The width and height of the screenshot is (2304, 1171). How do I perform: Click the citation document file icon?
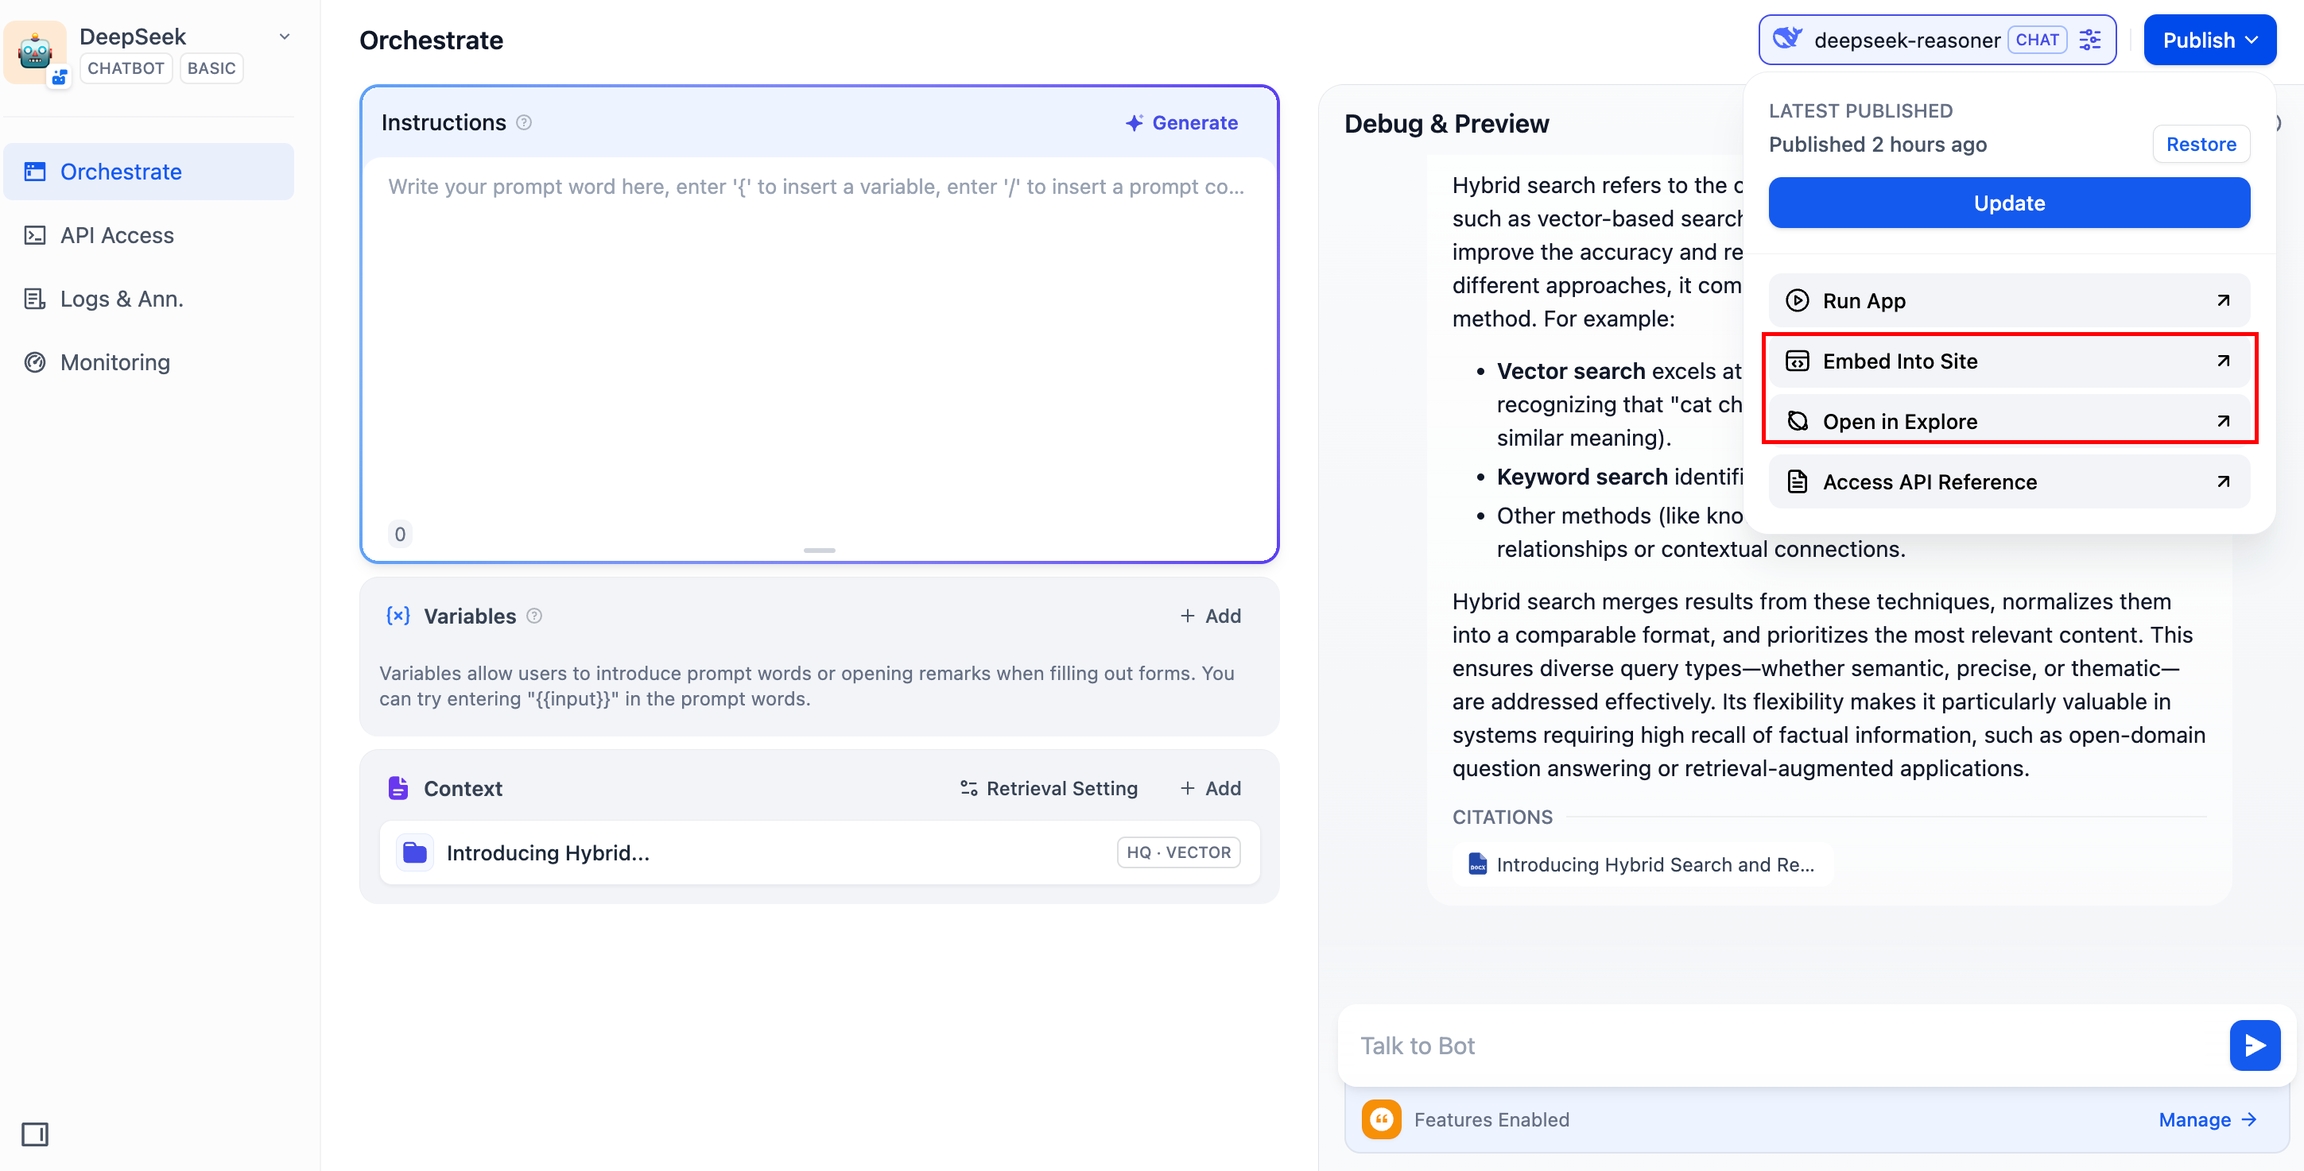point(1477,864)
